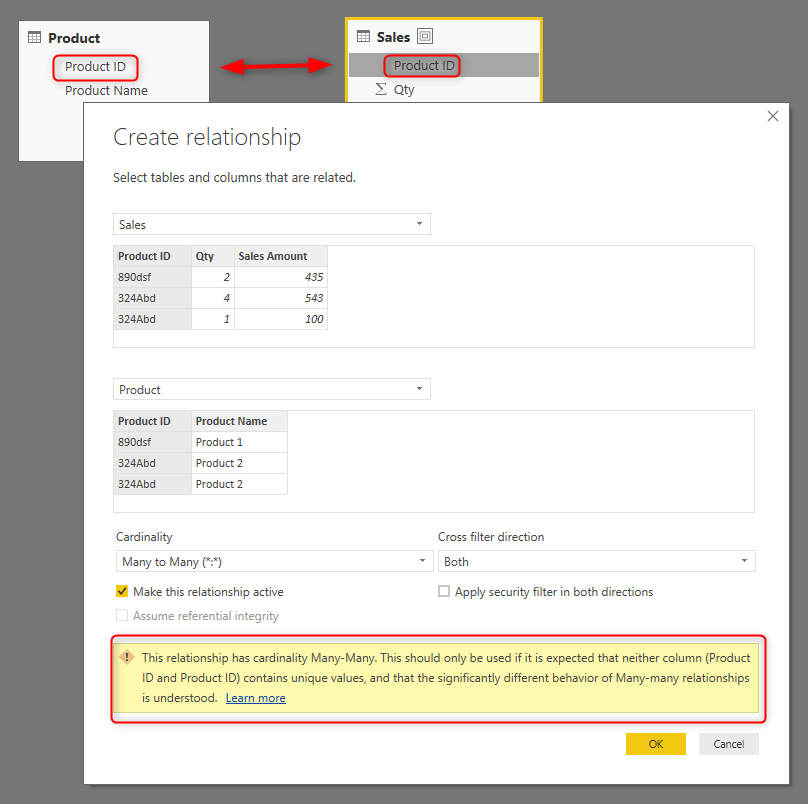
Task: Cancel the relationship creation
Action: 728,744
